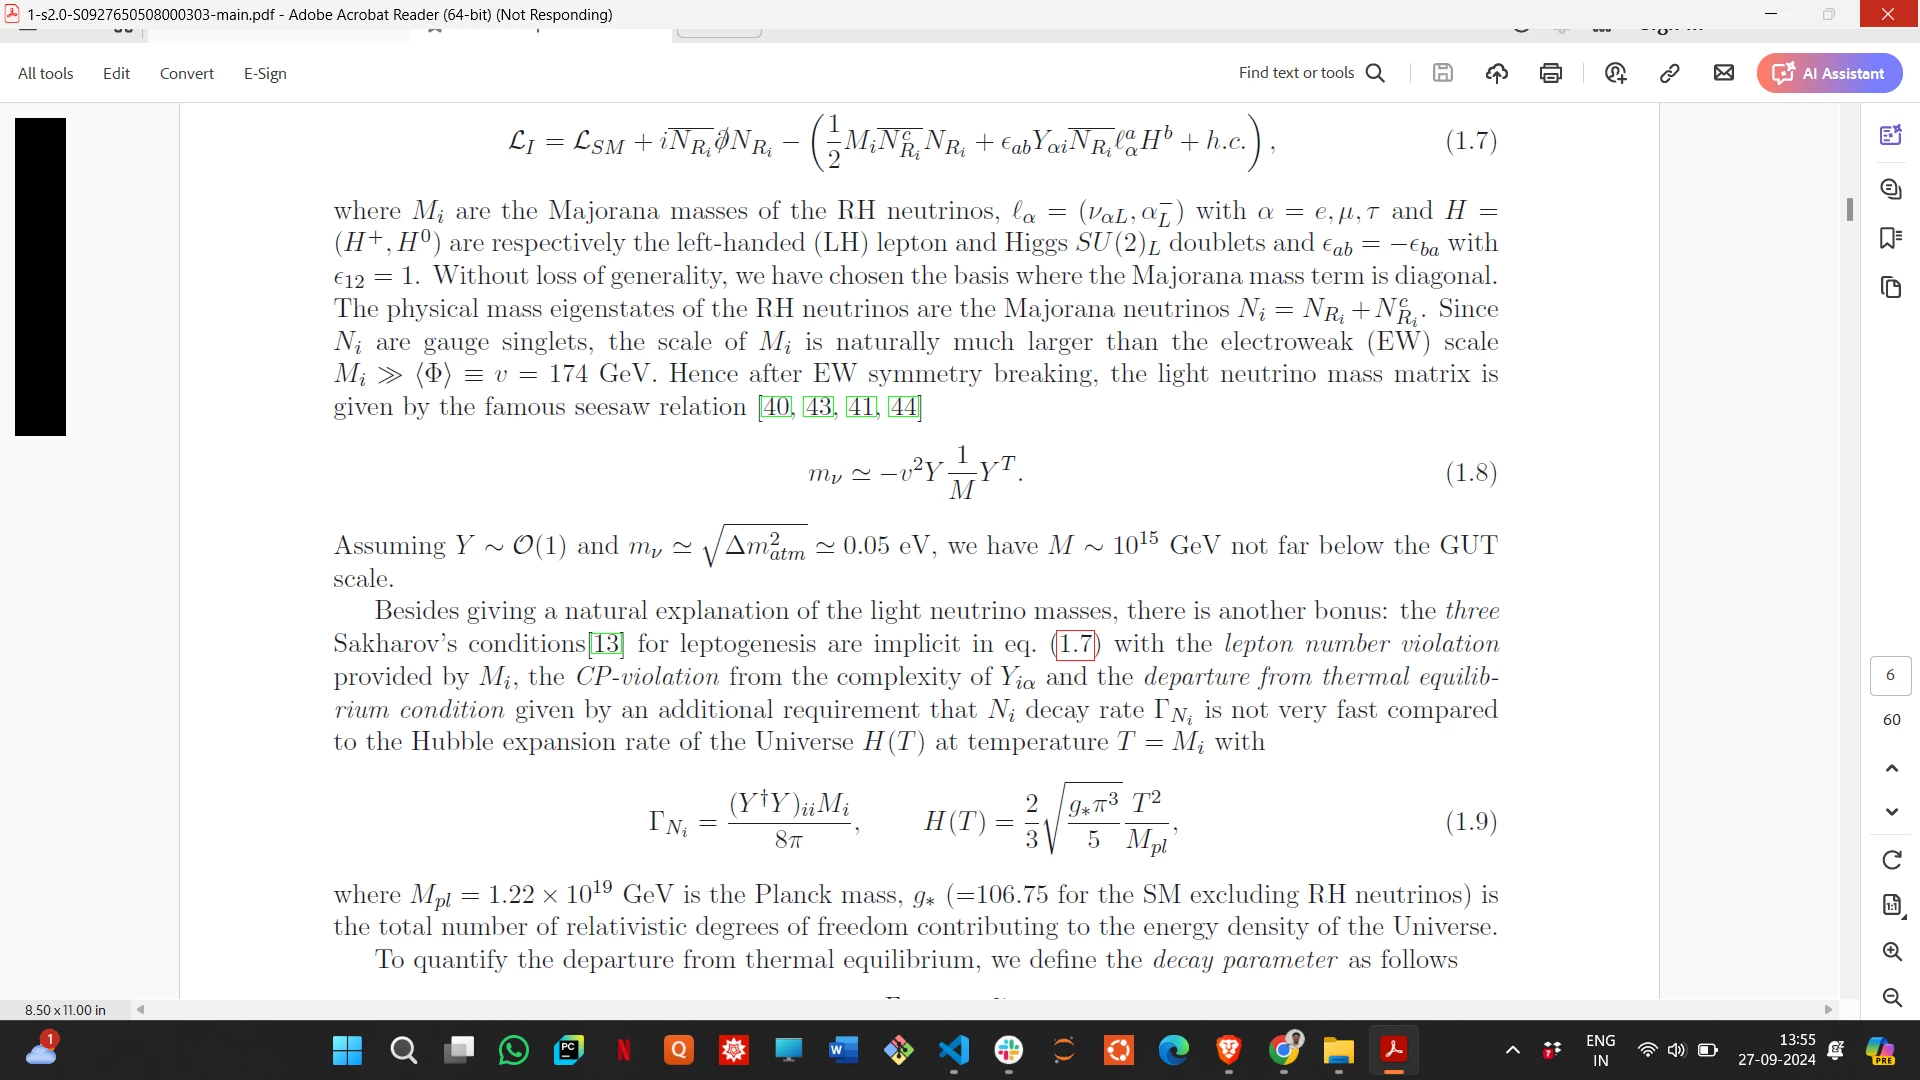This screenshot has height=1080, width=1920.
Task: Click the email envelope icon
Action: coord(1723,73)
